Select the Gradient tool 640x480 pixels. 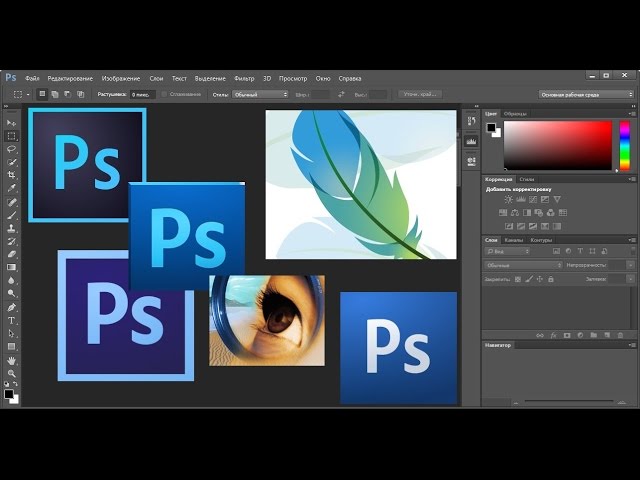[x=11, y=267]
